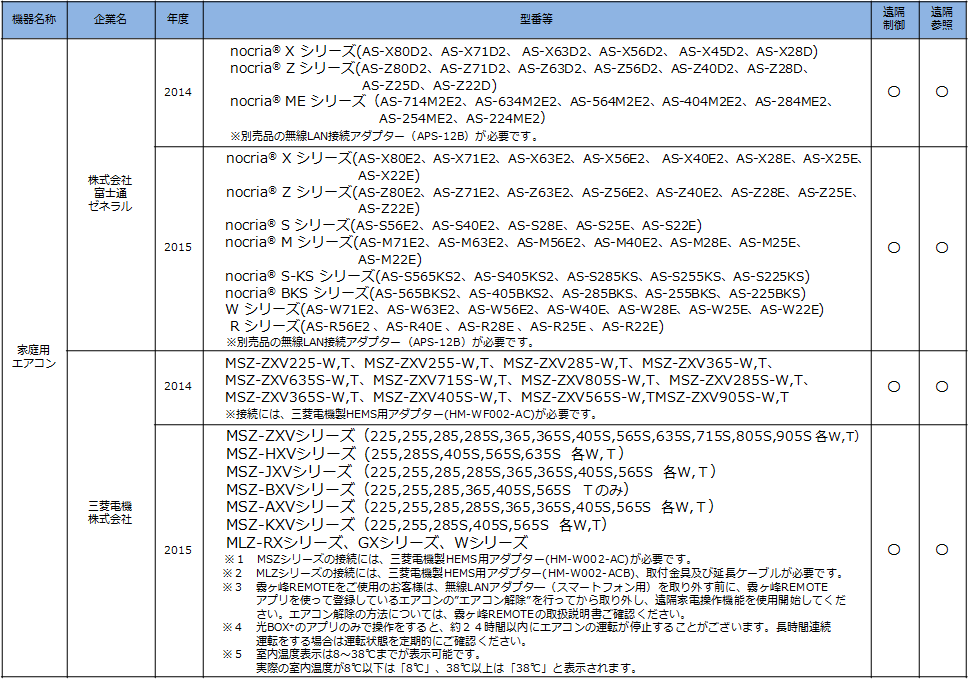The width and height of the screenshot is (968, 679).
Task: Click the nocria Z line starting AS-Z80E2
Action: (x=542, y=193)
